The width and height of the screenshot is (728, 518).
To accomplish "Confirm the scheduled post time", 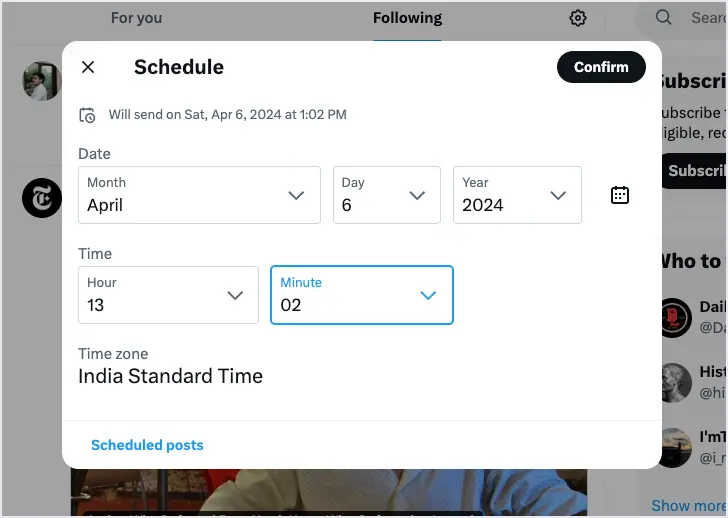I will click(601, 67).
